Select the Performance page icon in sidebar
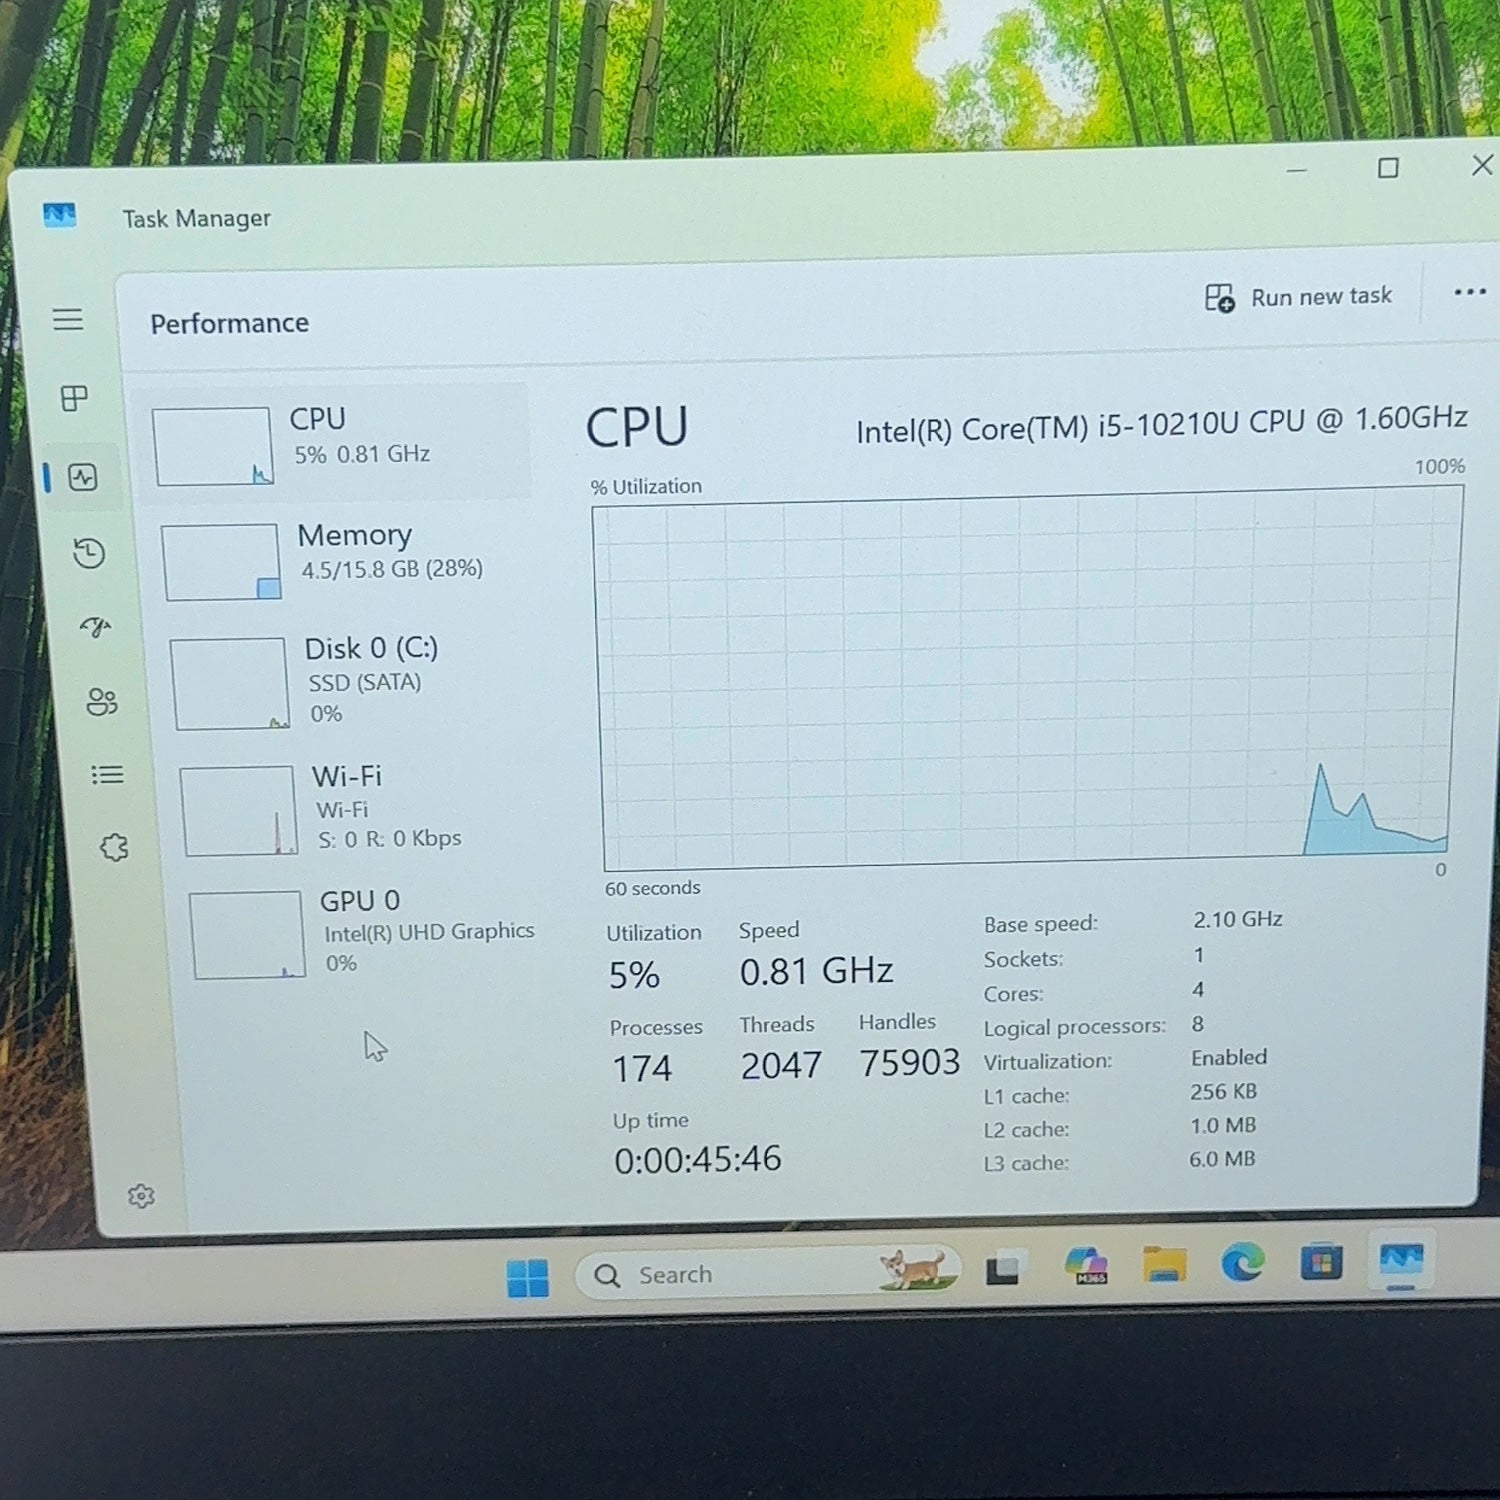This screenshot has height=1500, width=1500. click(83, 477)
